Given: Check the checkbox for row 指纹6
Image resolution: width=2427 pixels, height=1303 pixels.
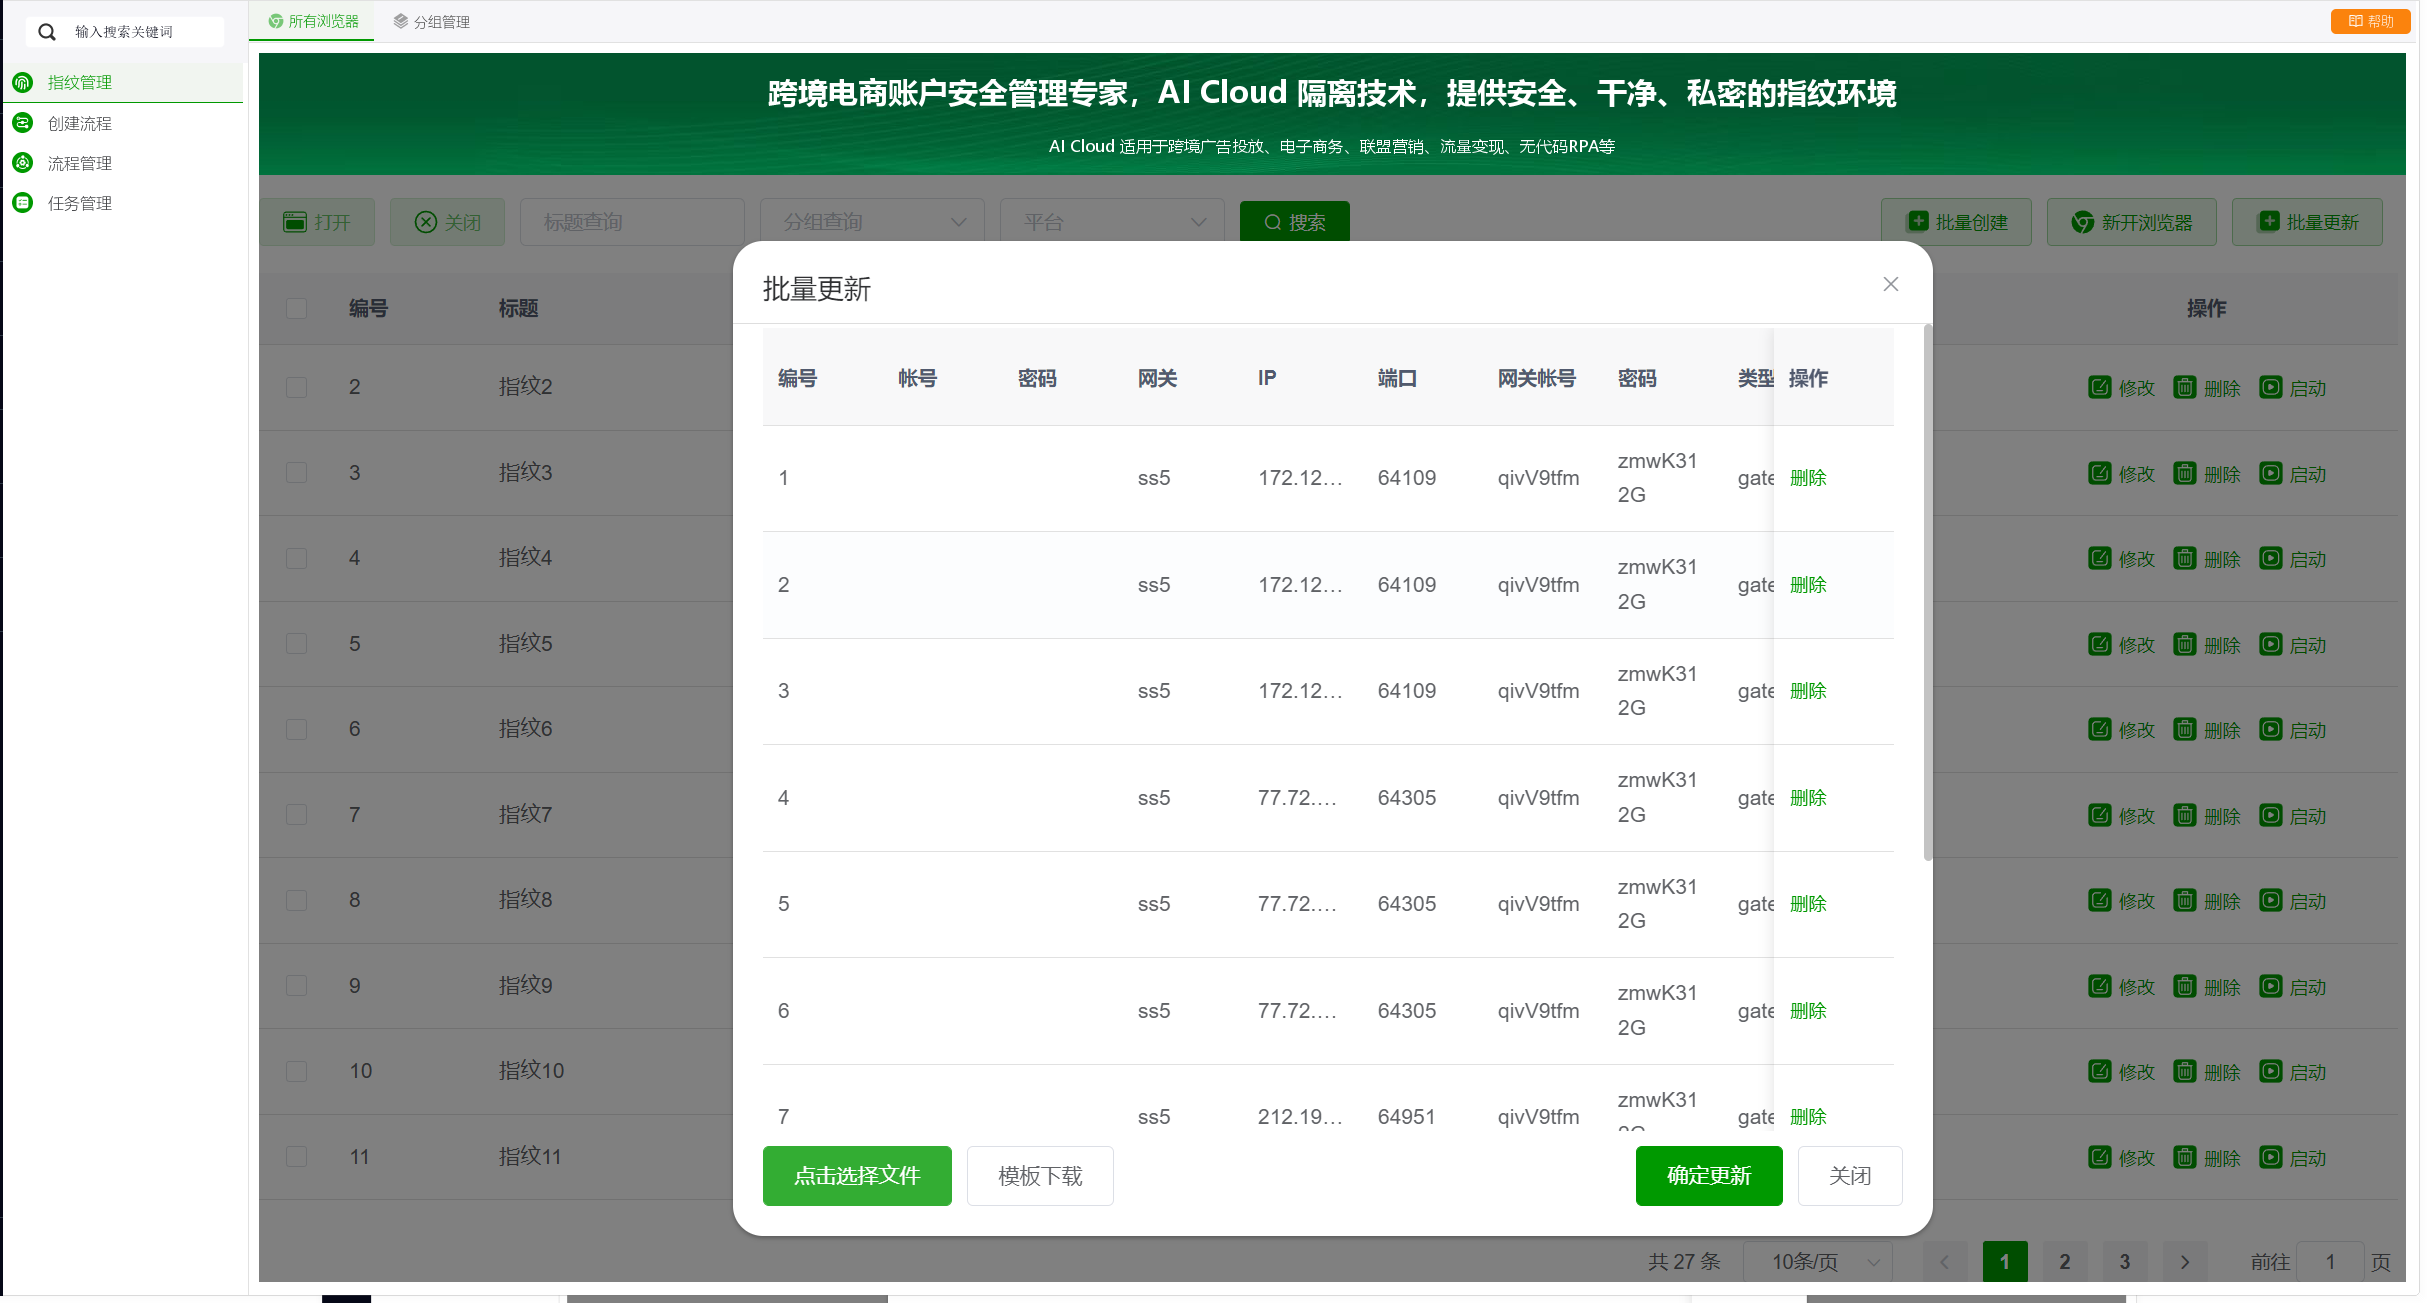Looking at the screenshot, I should 296,729.
